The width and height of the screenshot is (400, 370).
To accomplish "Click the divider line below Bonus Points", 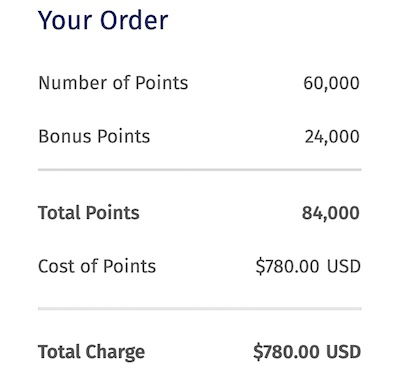I will click(200, 170).
